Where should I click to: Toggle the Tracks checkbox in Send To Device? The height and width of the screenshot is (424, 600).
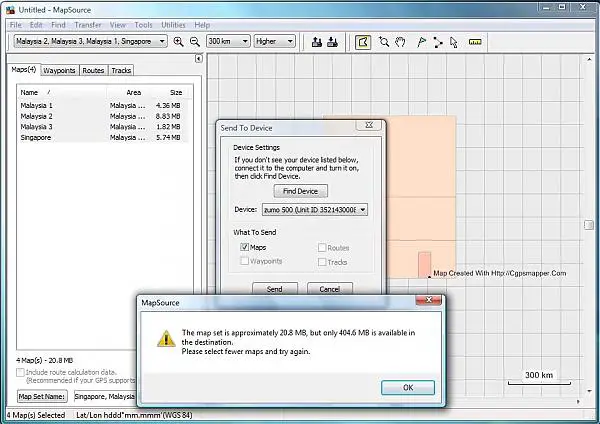[x=322, y=262]
